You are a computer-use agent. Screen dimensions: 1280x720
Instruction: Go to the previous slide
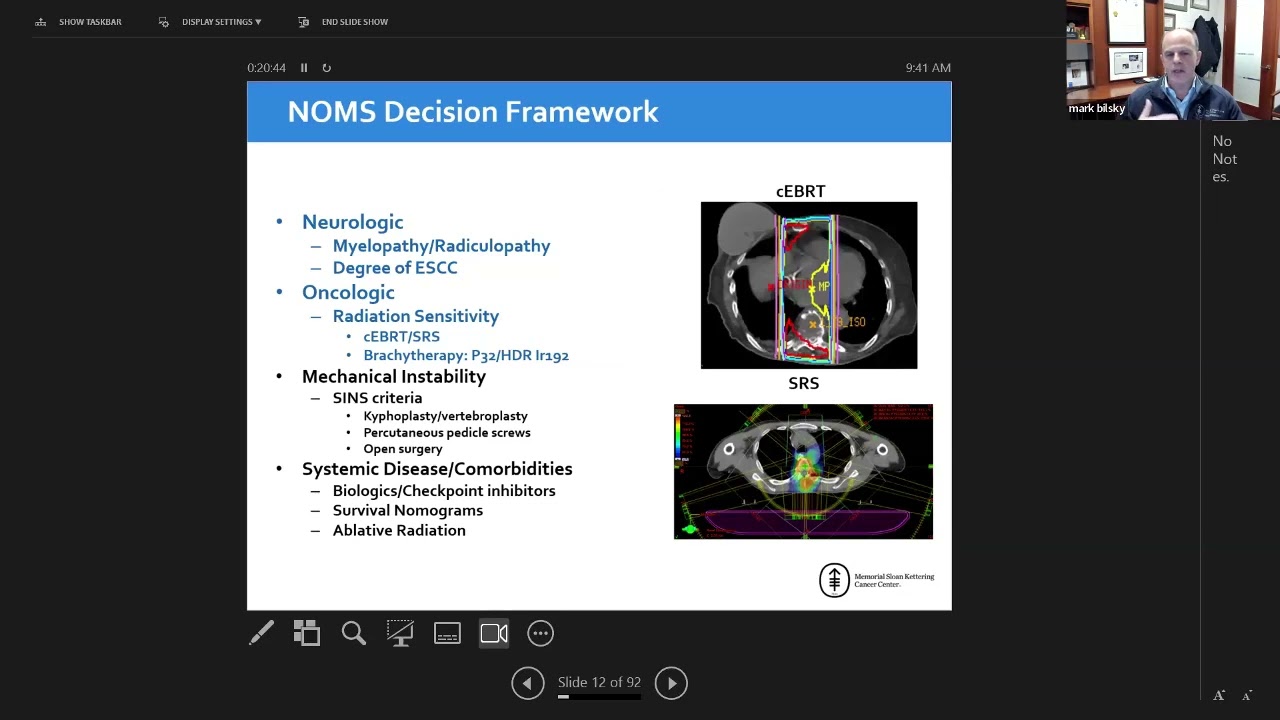tap(528, 683)
